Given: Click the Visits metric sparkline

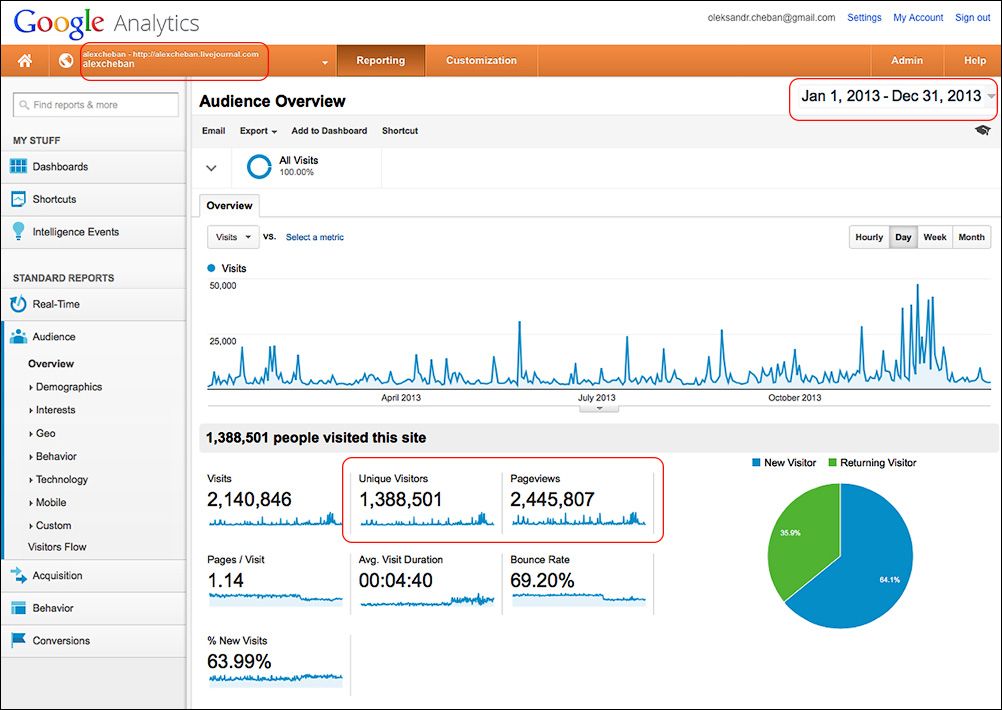Looking at the screenshot, I should 275,519.
